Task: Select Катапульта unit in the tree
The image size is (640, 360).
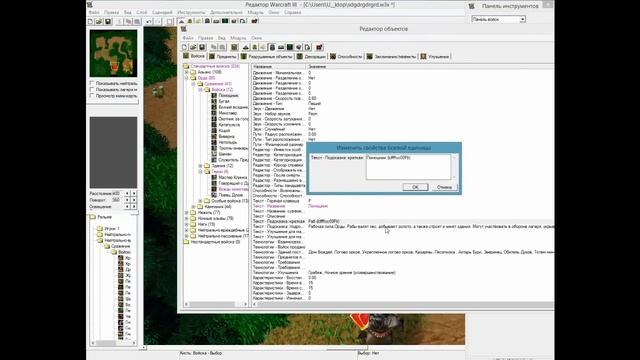Action: [x=229, y=125]
